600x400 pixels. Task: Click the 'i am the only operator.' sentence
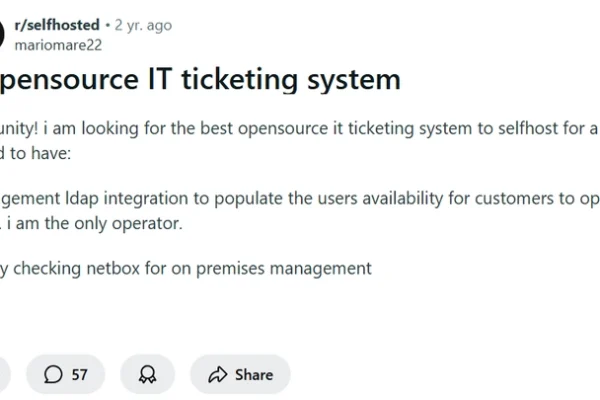(x=95, y=223)
